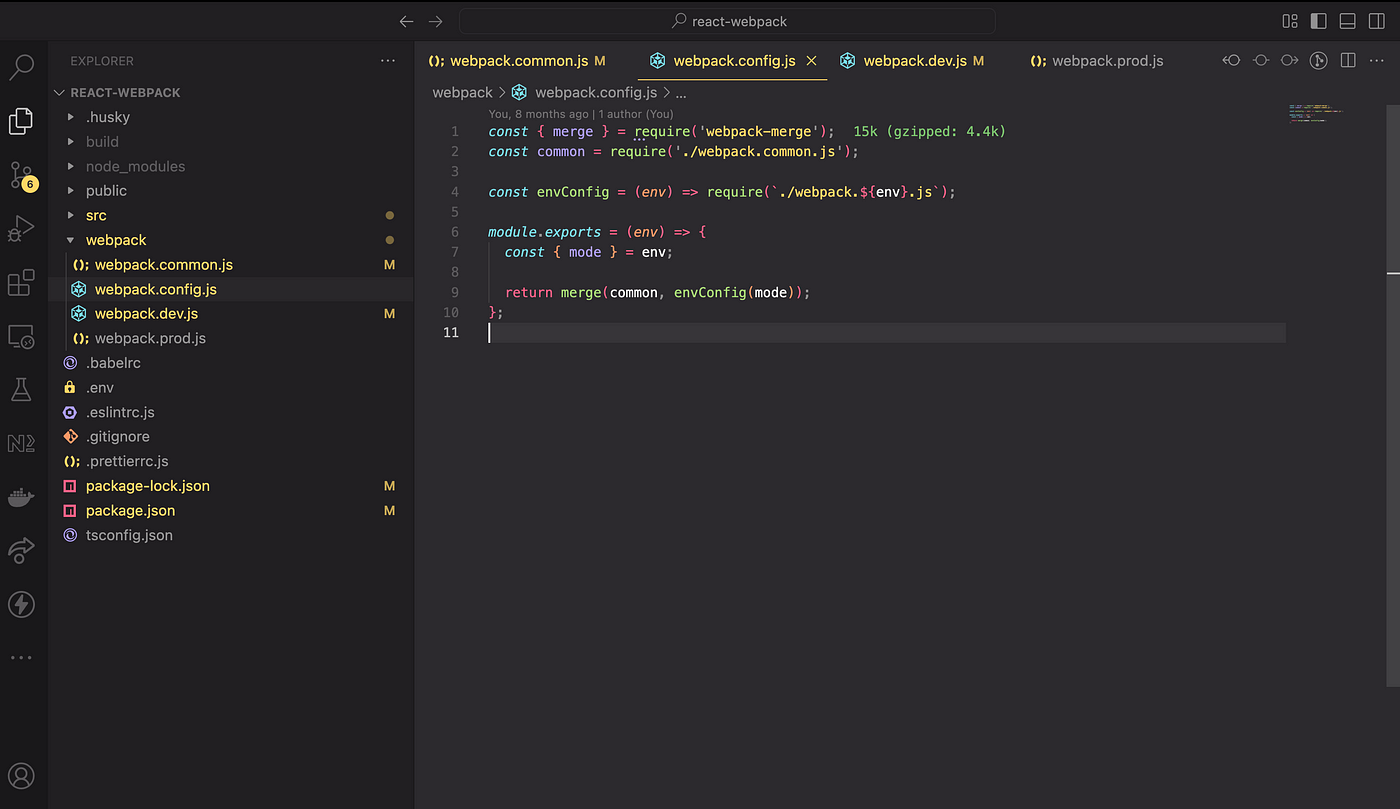The height and width of the screenshot is (809, 1400).
Task: Open the Docker whale icon
Action: [21, 497]
